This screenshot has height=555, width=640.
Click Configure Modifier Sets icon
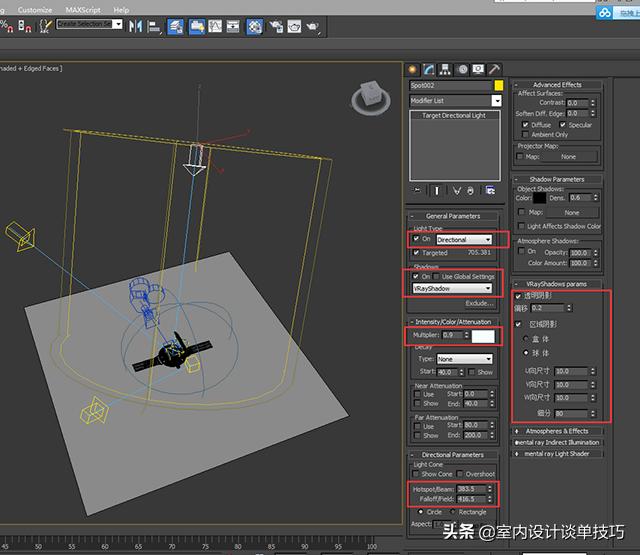(x=490, y=191)
